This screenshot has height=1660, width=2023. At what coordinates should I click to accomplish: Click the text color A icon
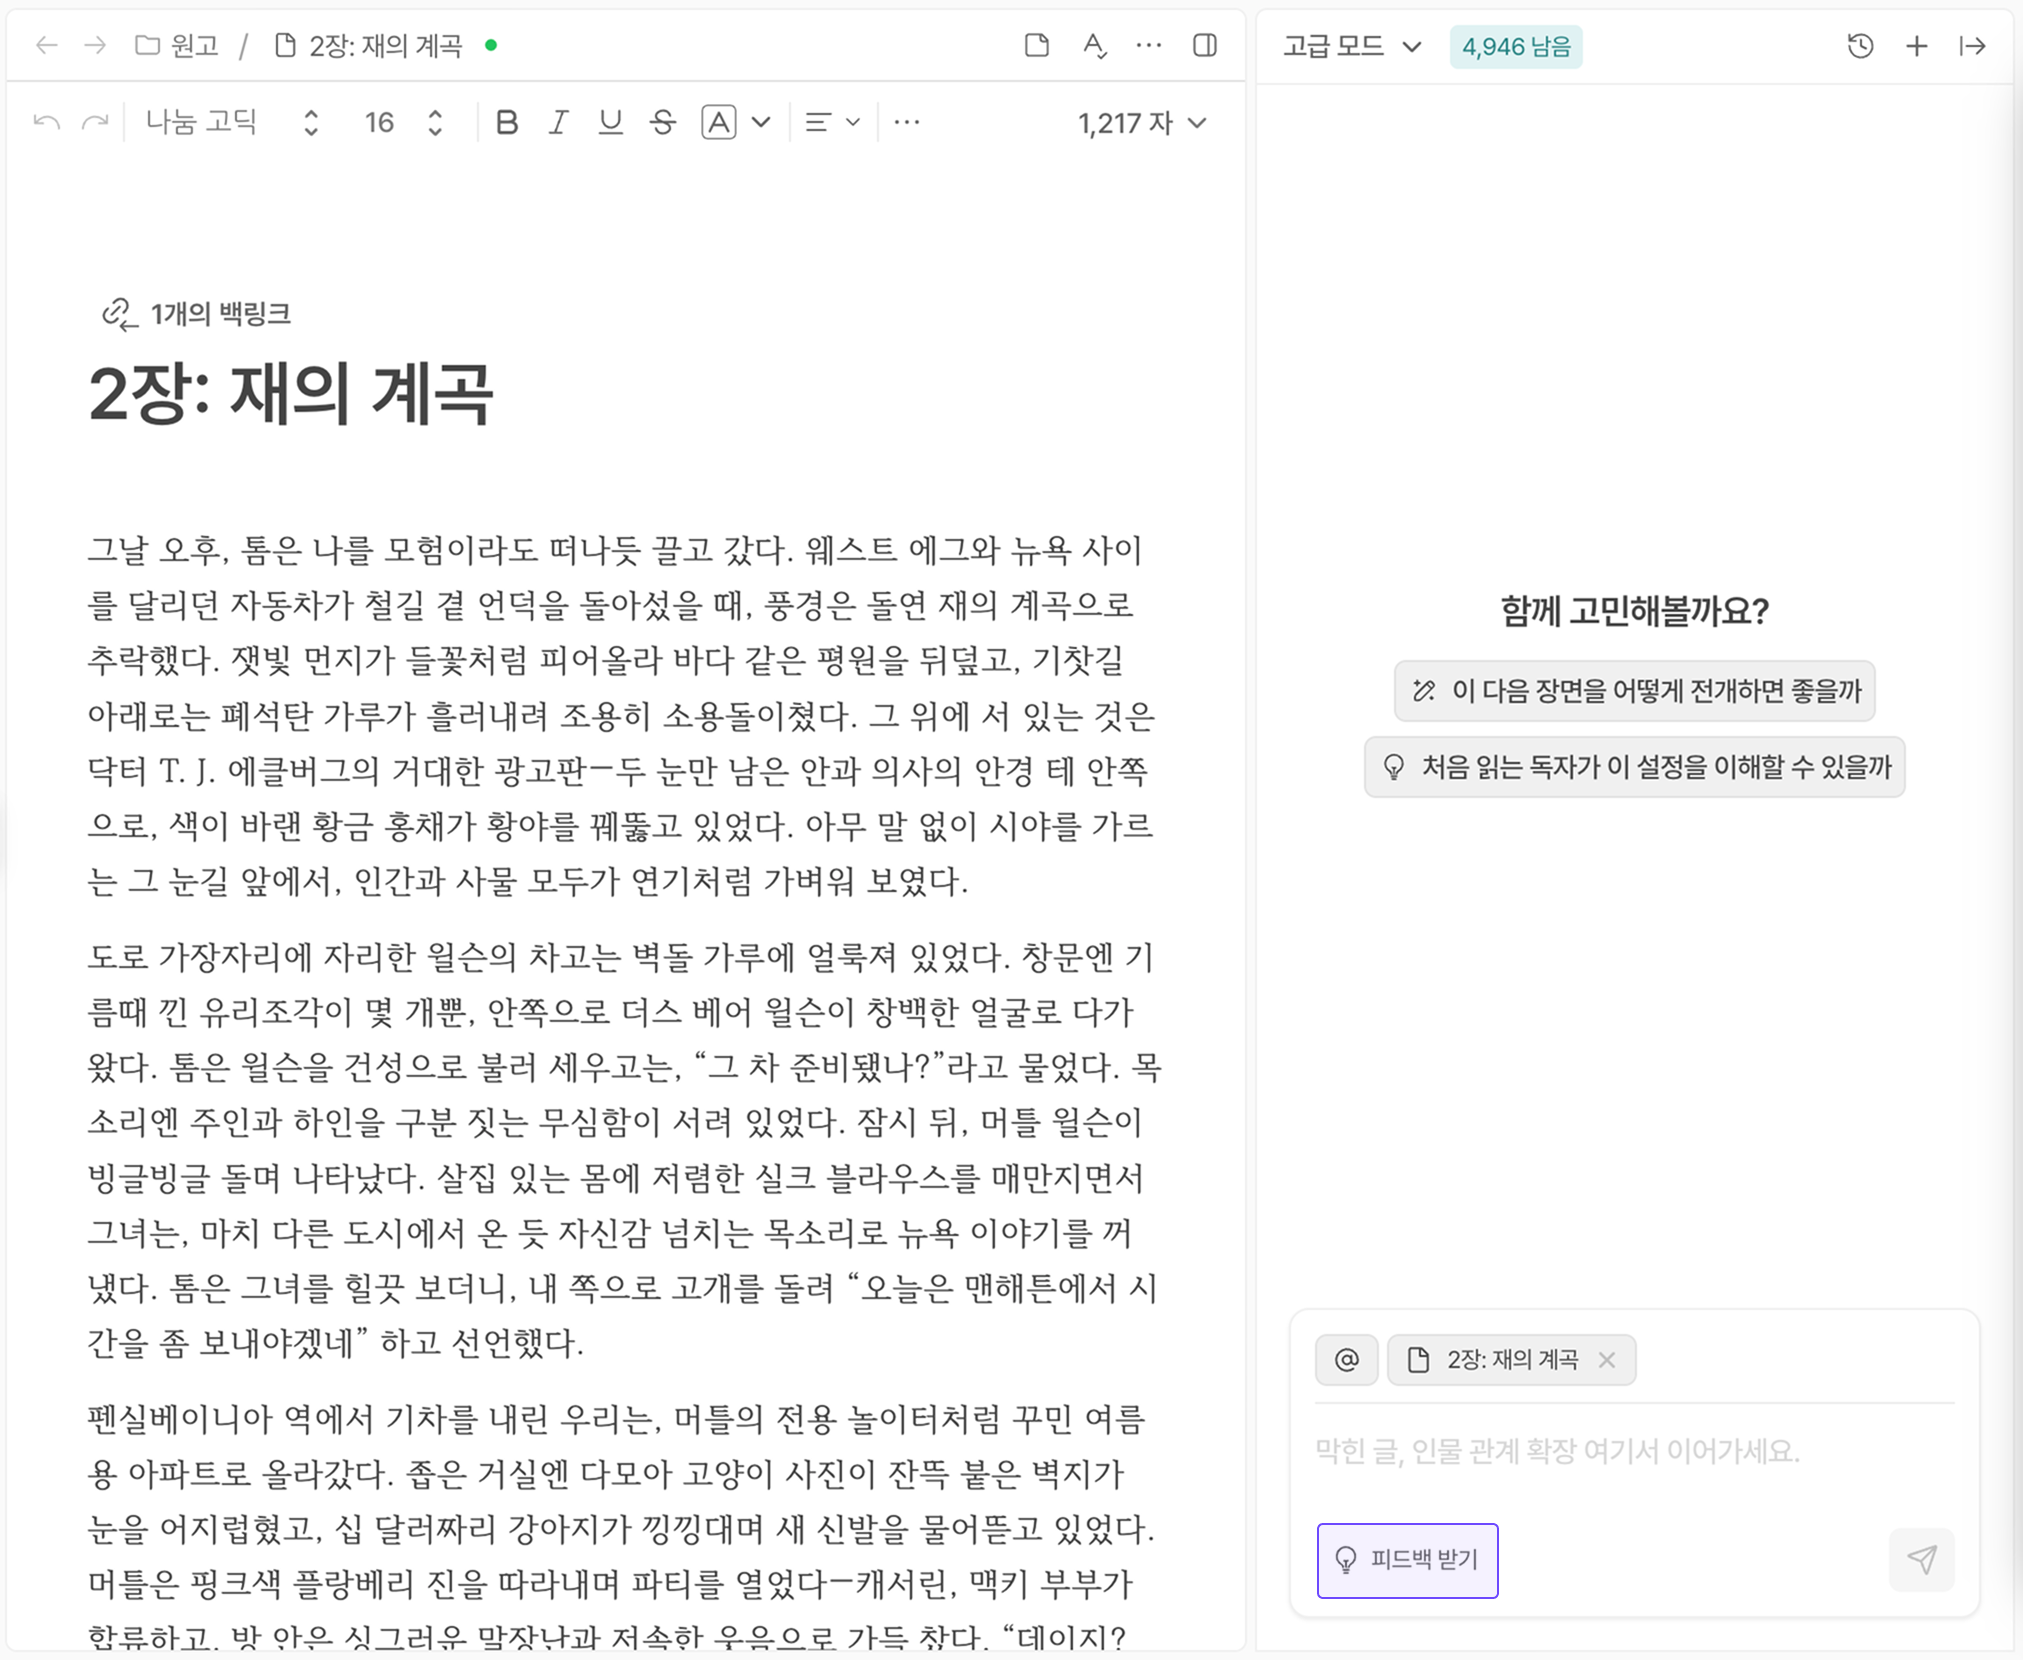point(719,123)
